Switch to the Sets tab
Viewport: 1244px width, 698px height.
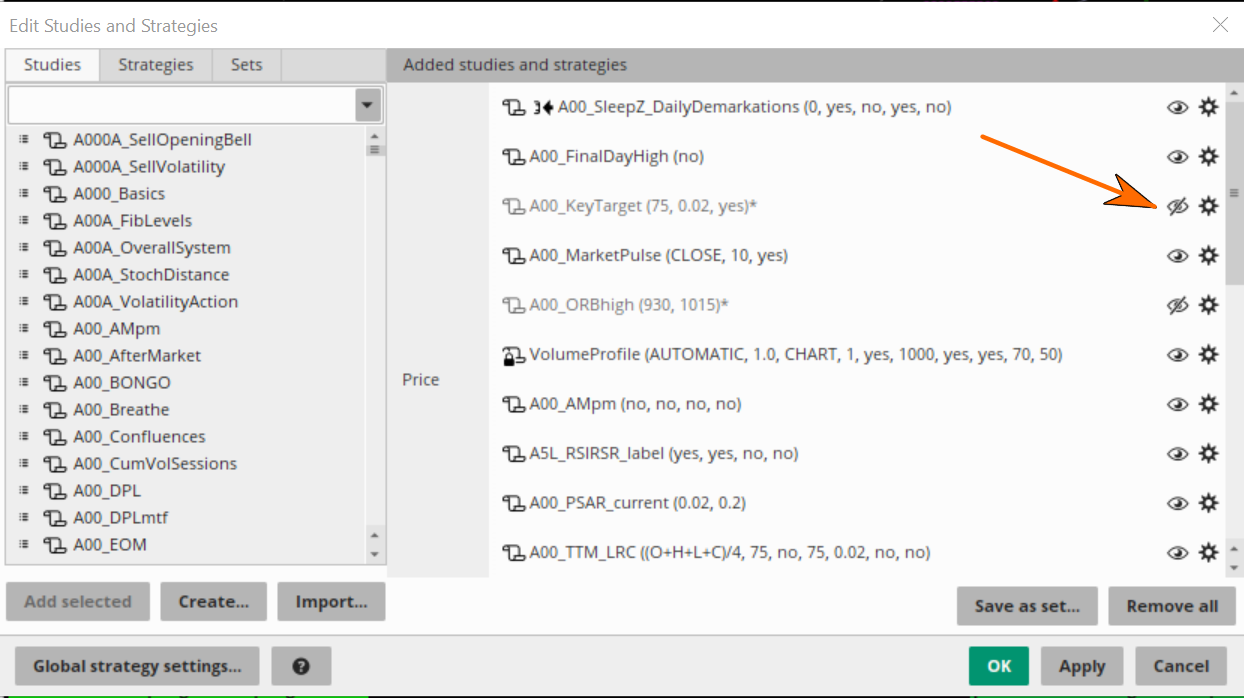(x=246, y=65)
